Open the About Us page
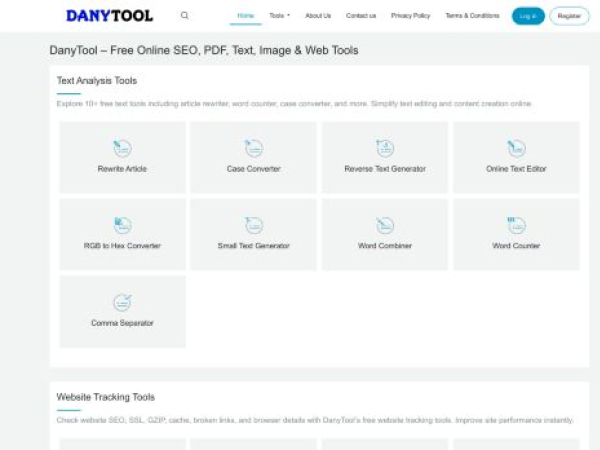600x450 pixels. point(318,16)
